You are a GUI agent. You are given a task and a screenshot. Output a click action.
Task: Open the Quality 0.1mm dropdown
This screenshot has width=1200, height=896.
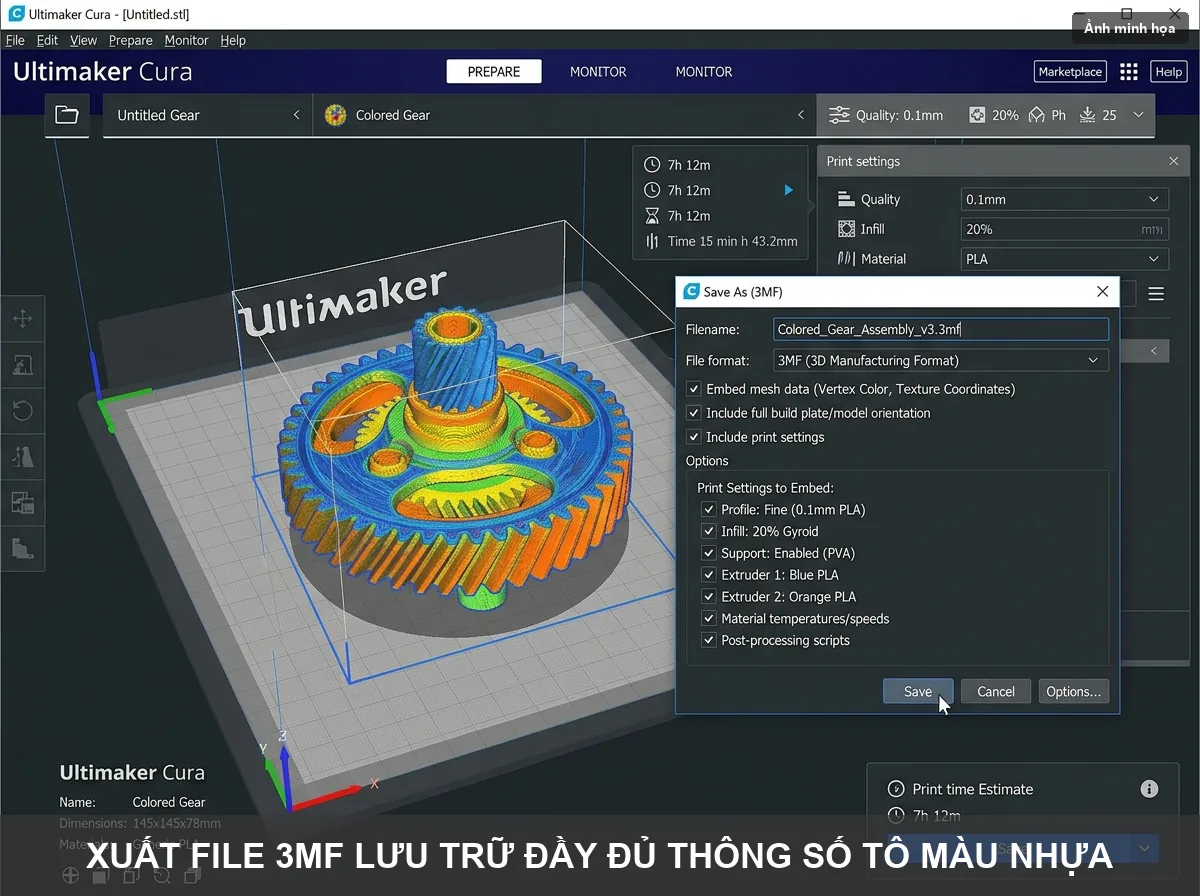(1064, 199)
